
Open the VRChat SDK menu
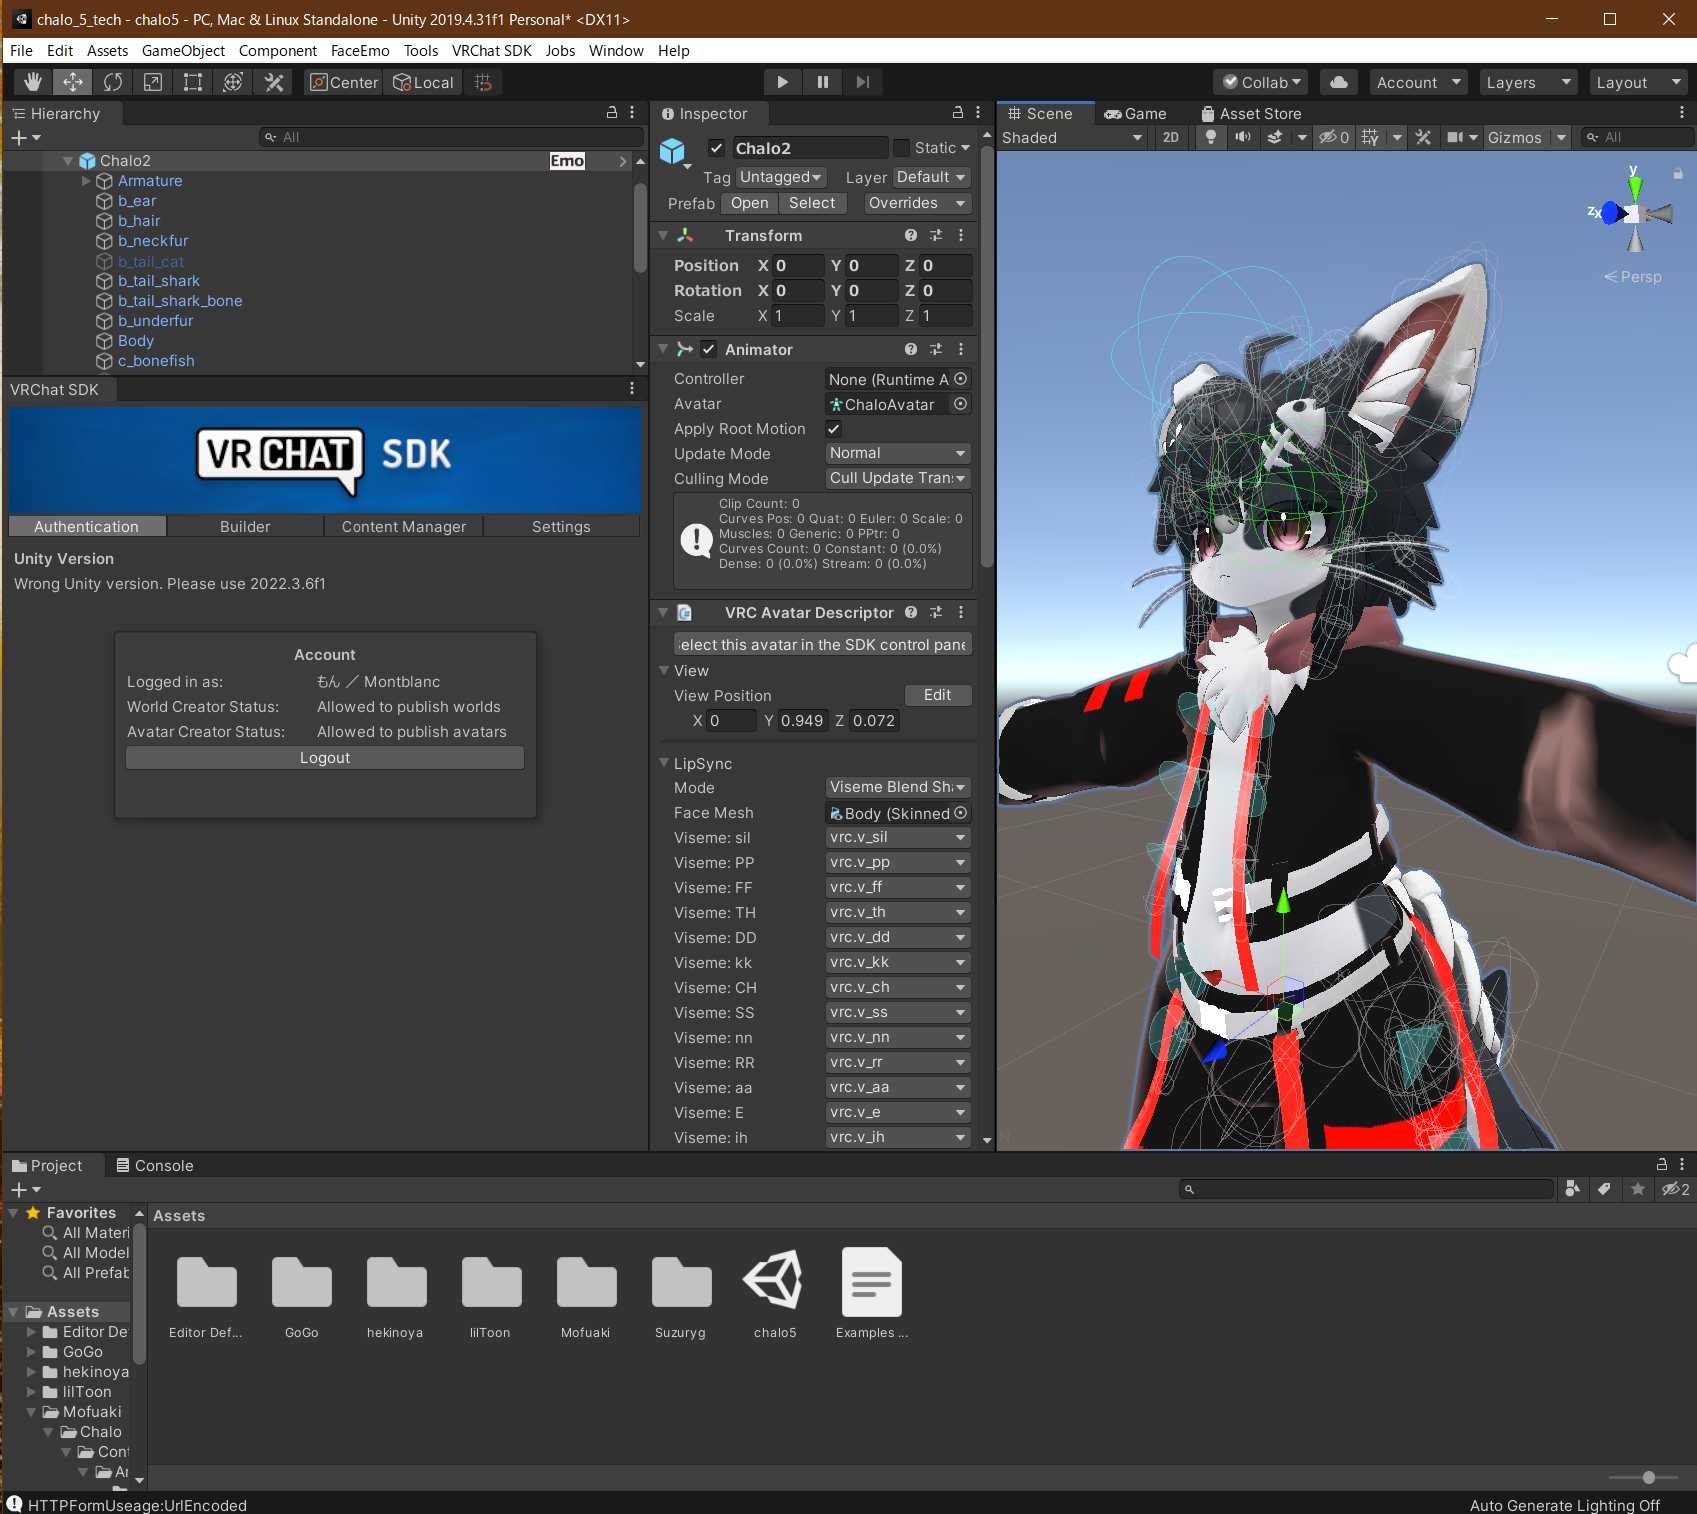click(491, 51)
